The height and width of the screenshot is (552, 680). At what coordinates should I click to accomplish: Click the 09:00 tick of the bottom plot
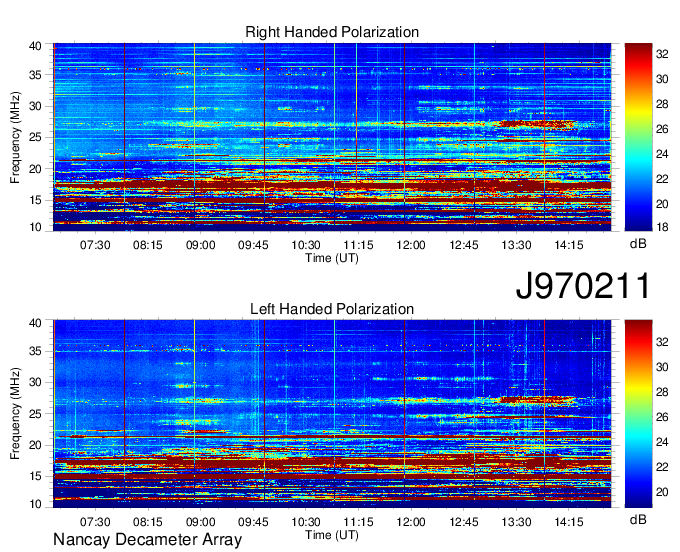tap(200, 522)
